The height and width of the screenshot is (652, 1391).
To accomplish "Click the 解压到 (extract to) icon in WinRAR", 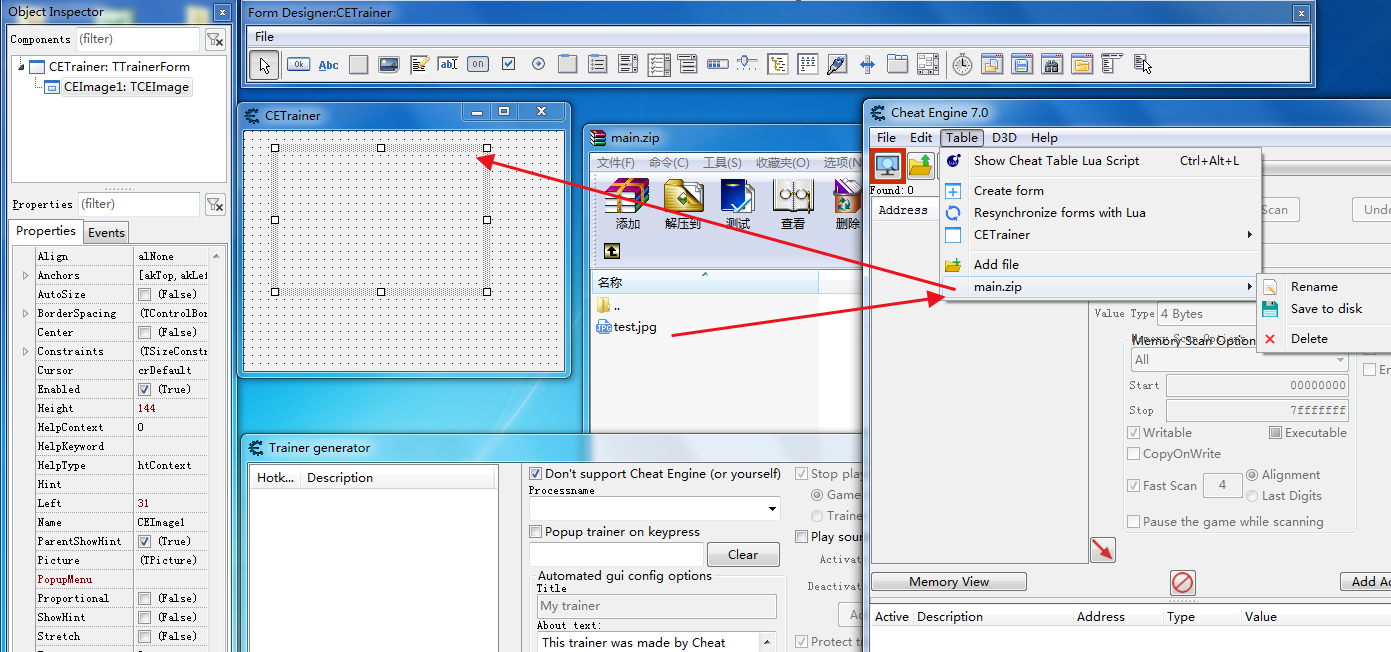I will [x=683, y=204].
